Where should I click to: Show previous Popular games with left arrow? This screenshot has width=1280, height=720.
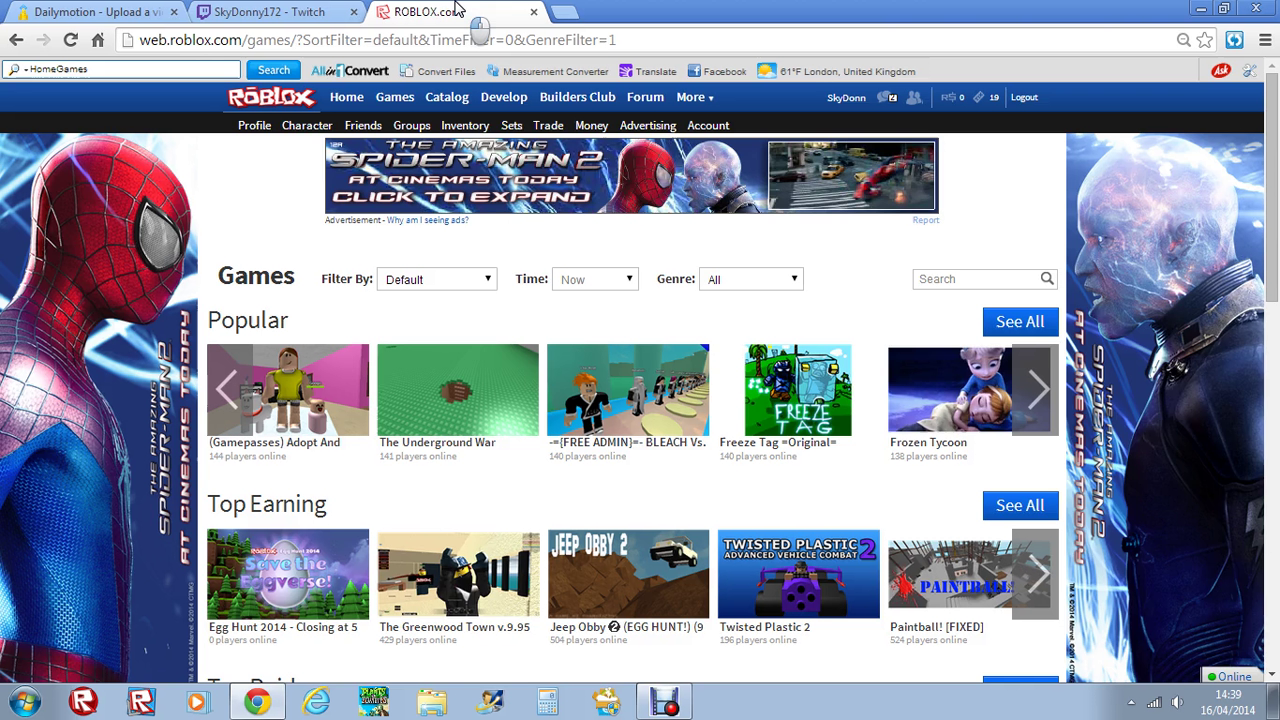(227, 390)
